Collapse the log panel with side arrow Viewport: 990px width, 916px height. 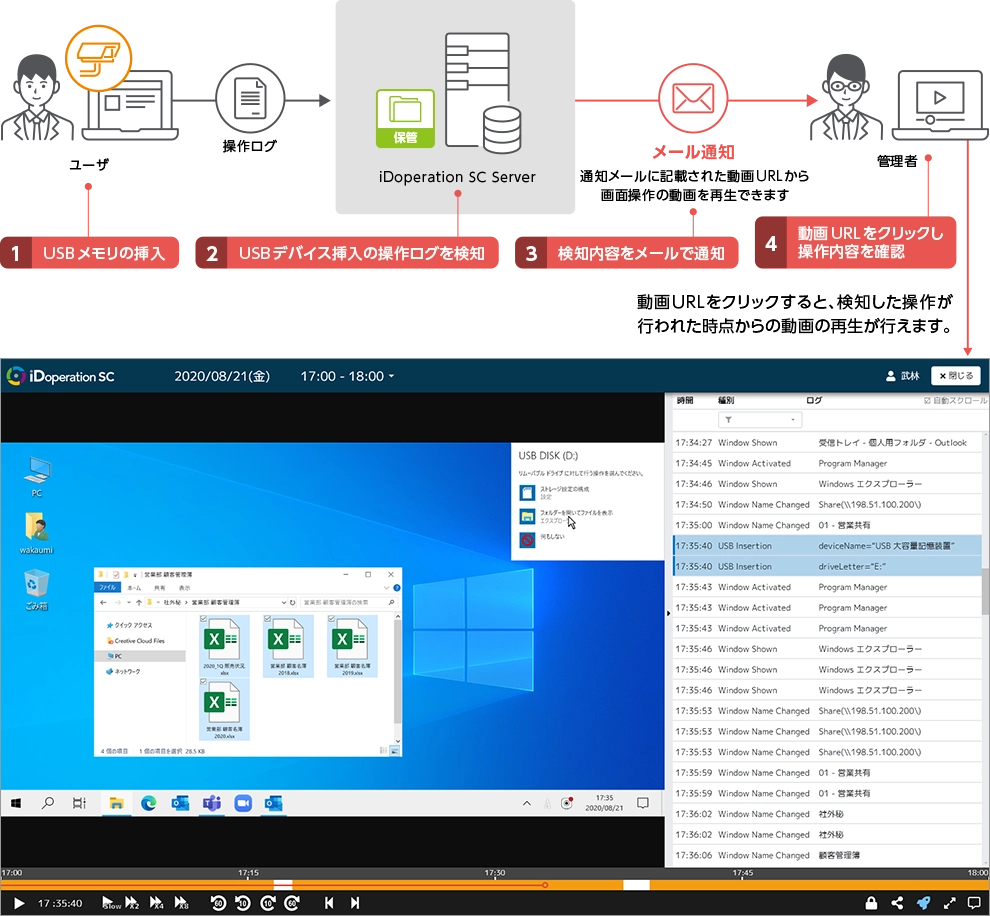click(x=668, y=611)
